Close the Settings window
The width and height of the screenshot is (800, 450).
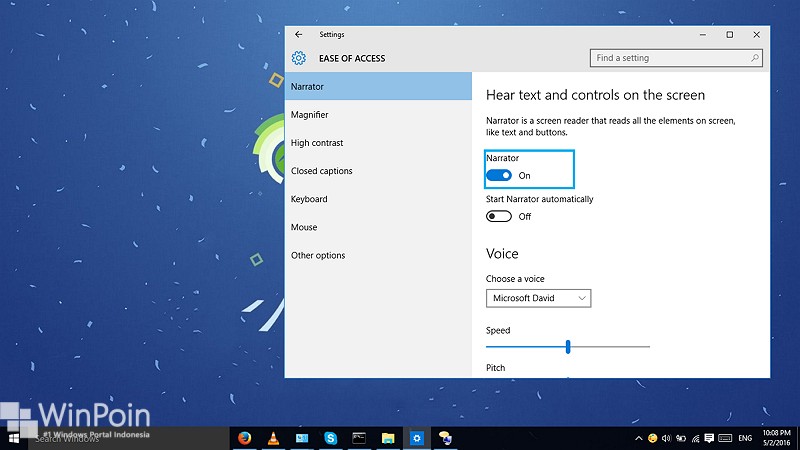point(757,35)
